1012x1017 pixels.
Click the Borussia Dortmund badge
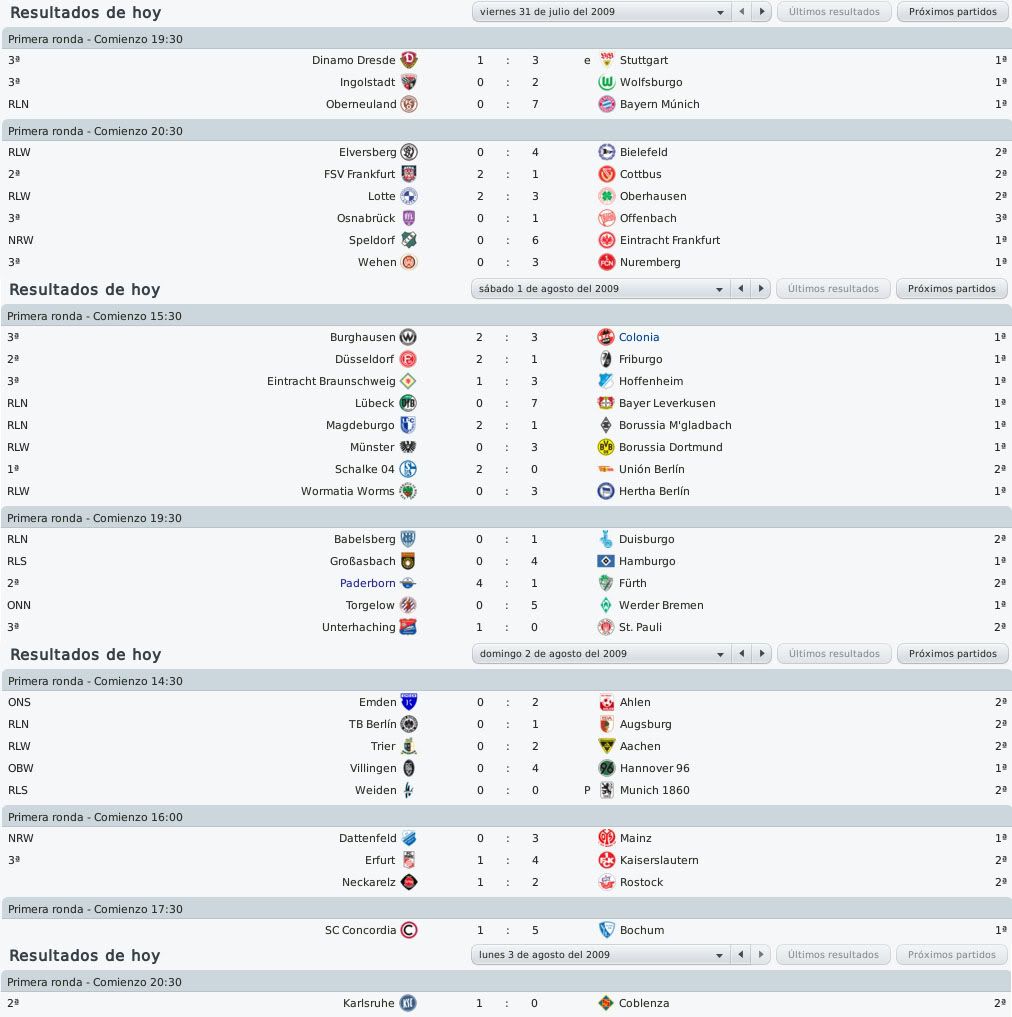click(x=605, y=447)
